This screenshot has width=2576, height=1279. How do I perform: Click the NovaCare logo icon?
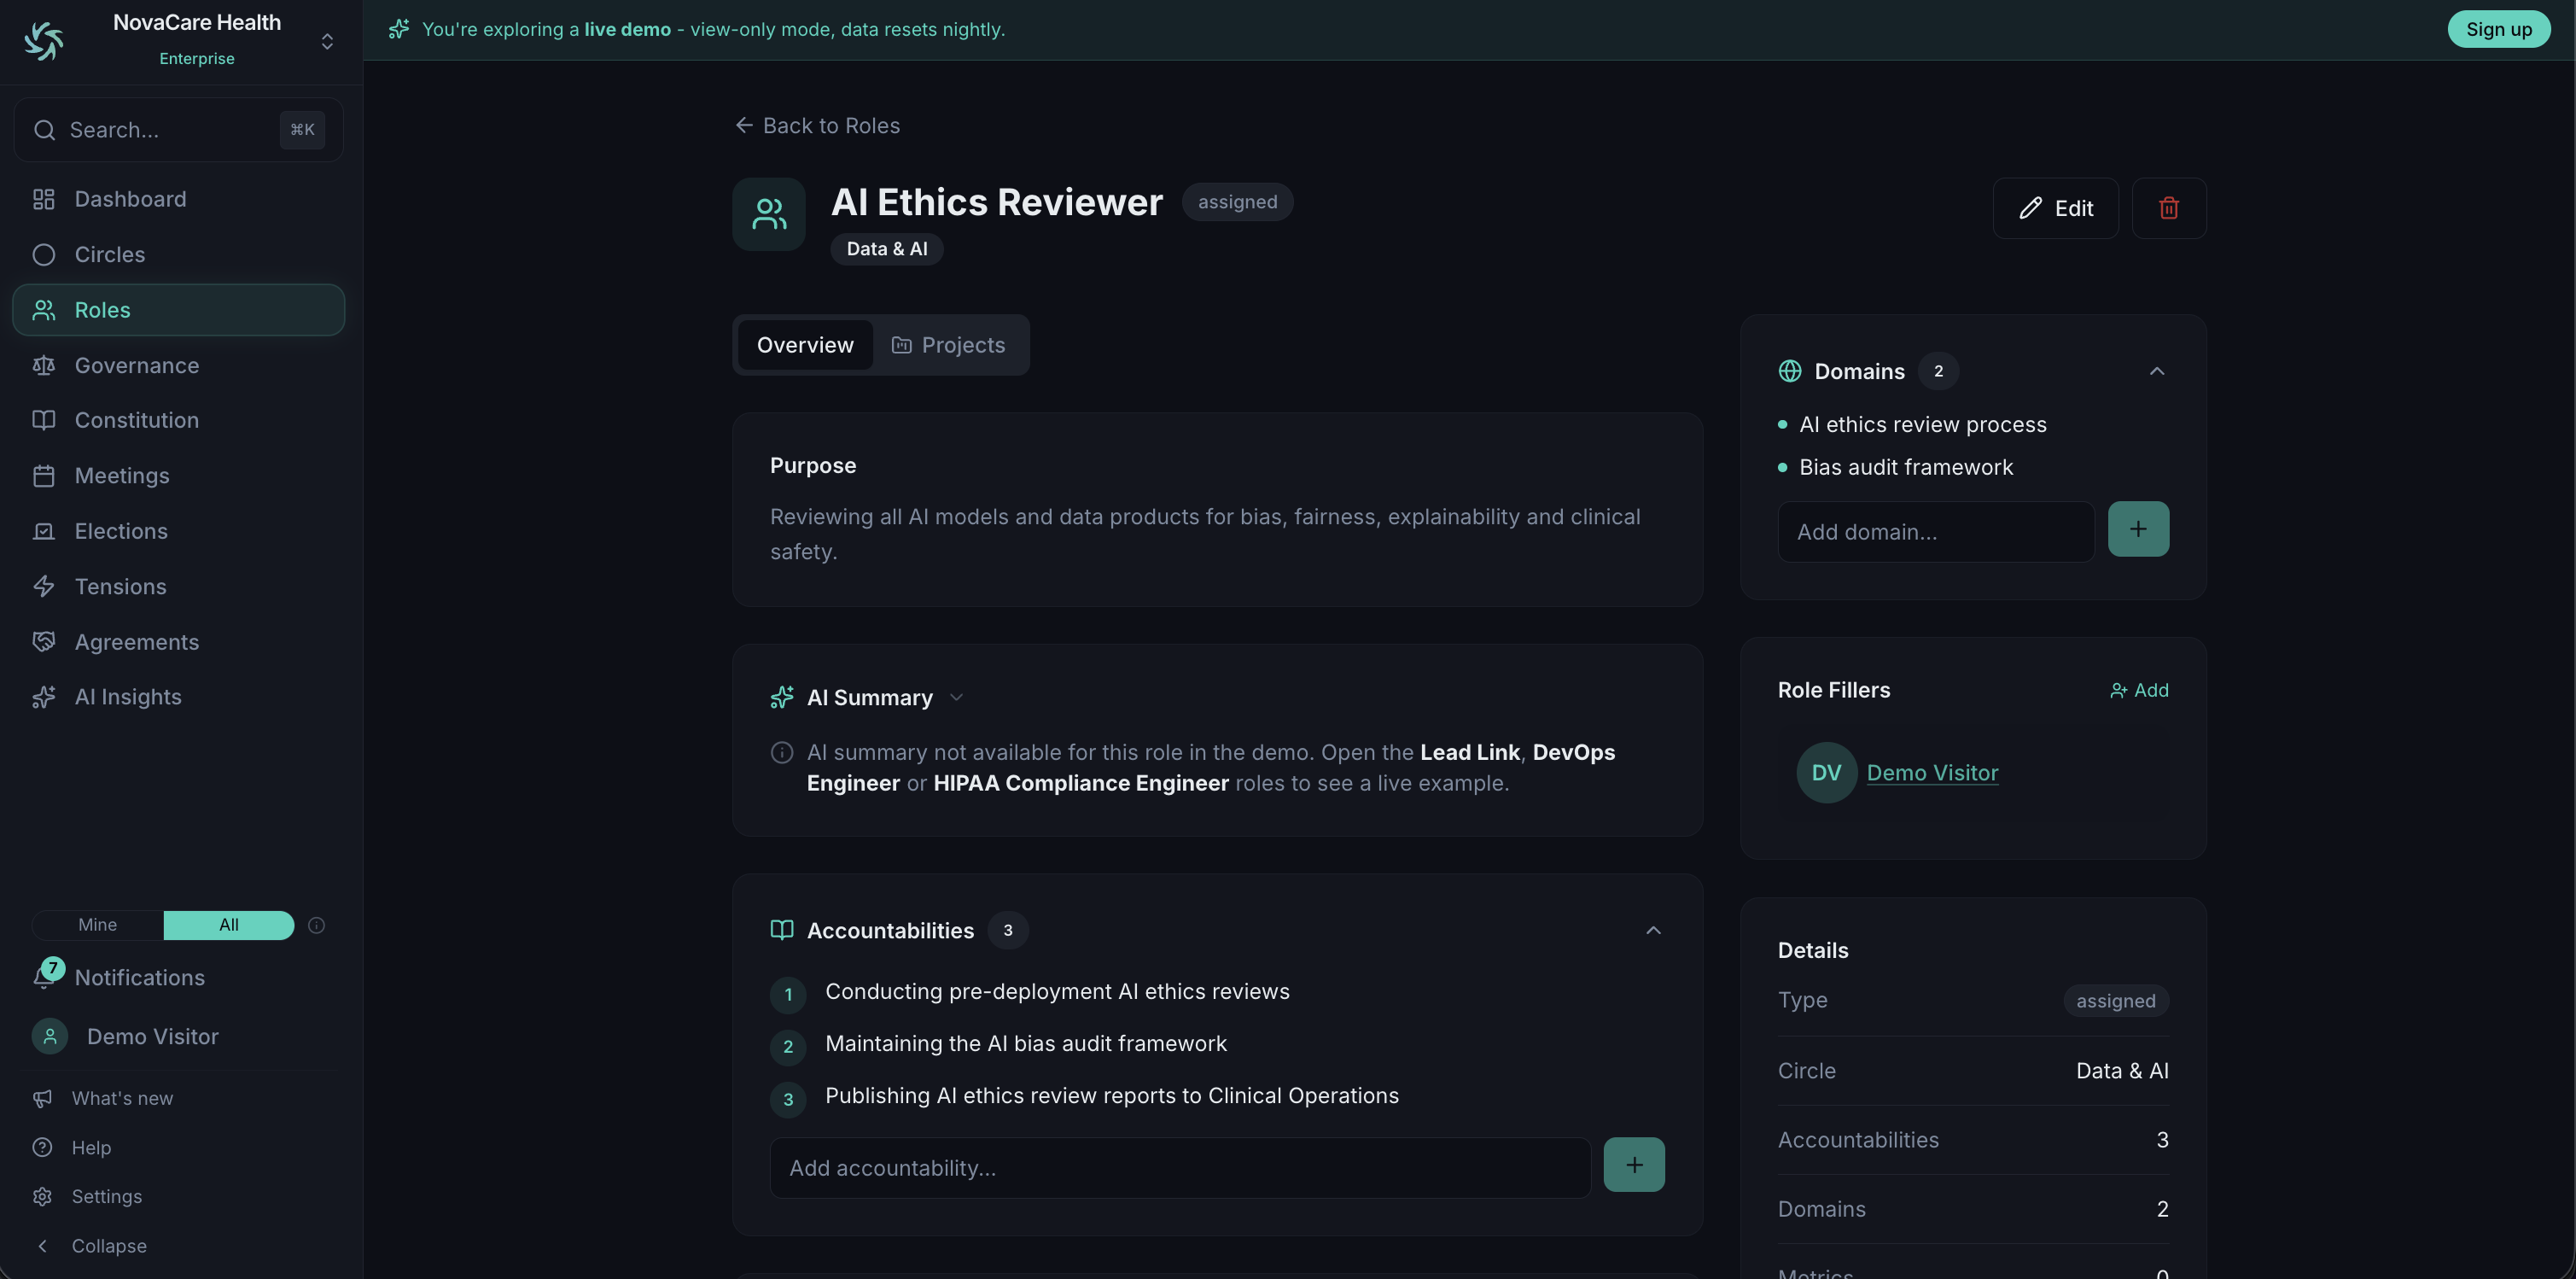point(43,41)
